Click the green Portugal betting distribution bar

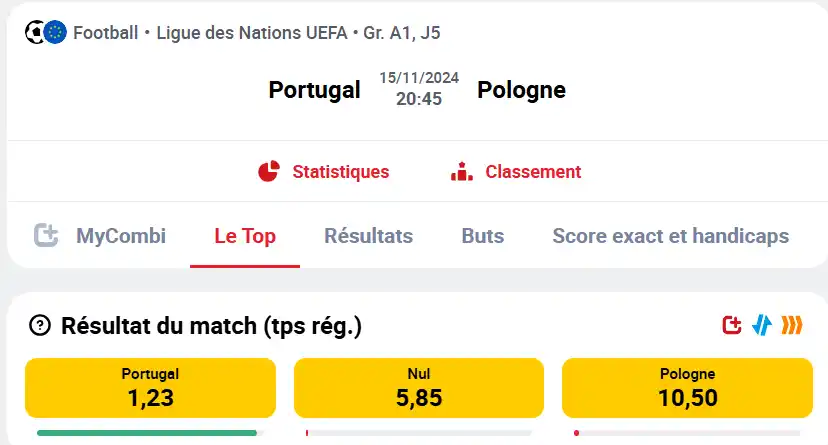coord(147,433)
